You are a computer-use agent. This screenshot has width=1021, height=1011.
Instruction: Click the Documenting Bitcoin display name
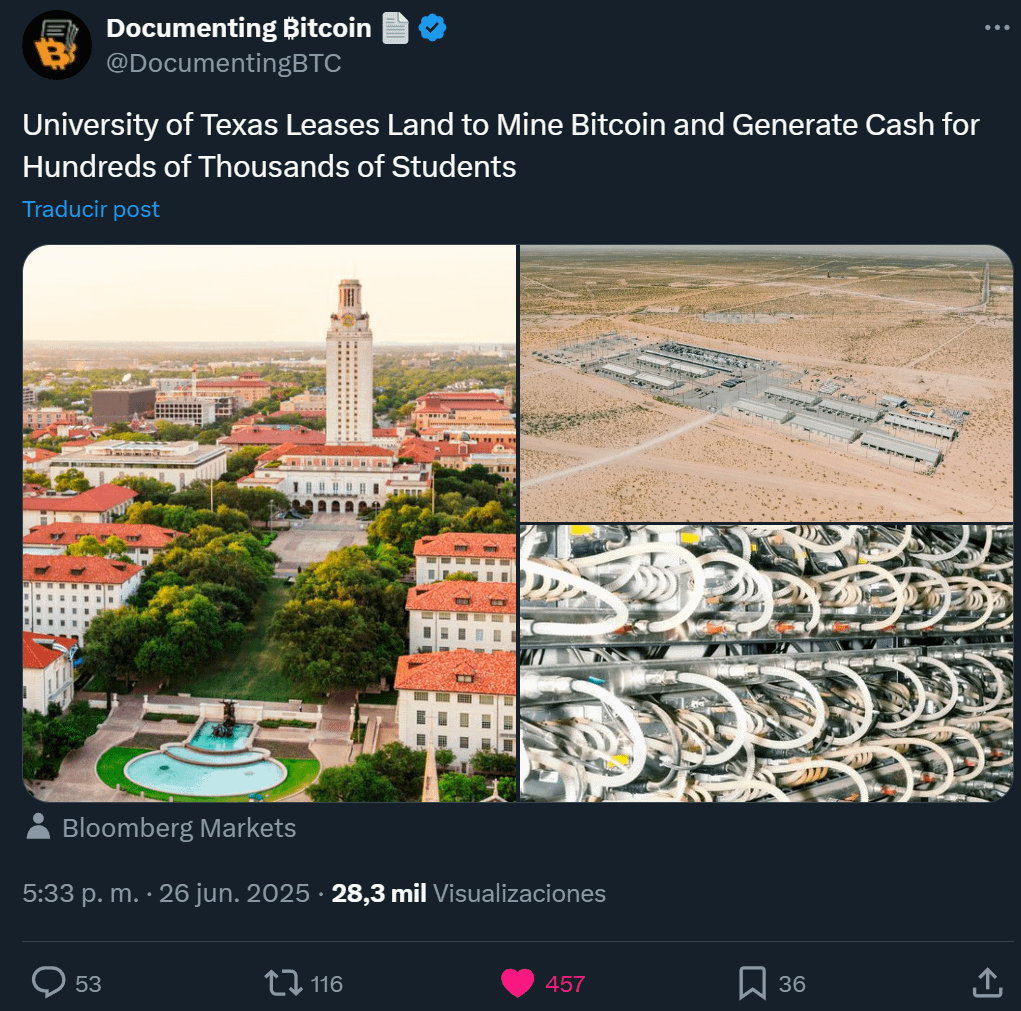pyautogui.click(x=239, y=28)
